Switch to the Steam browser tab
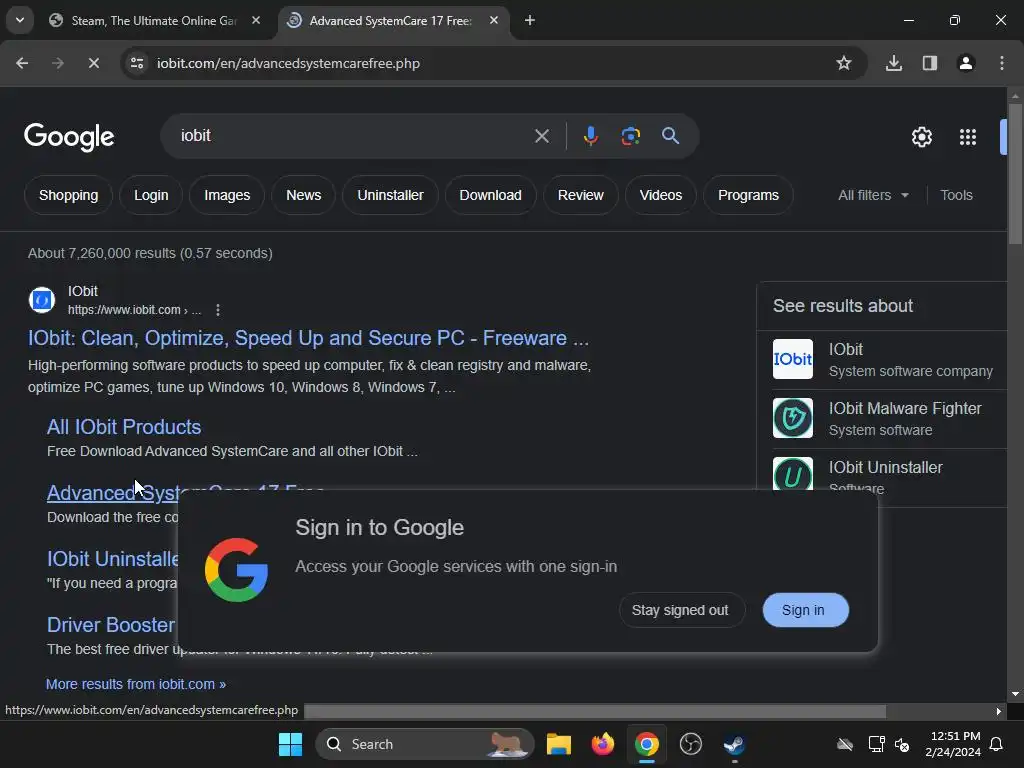This screenshot has width=1024, height=768. pyautogui.click(x=153, y=20)
